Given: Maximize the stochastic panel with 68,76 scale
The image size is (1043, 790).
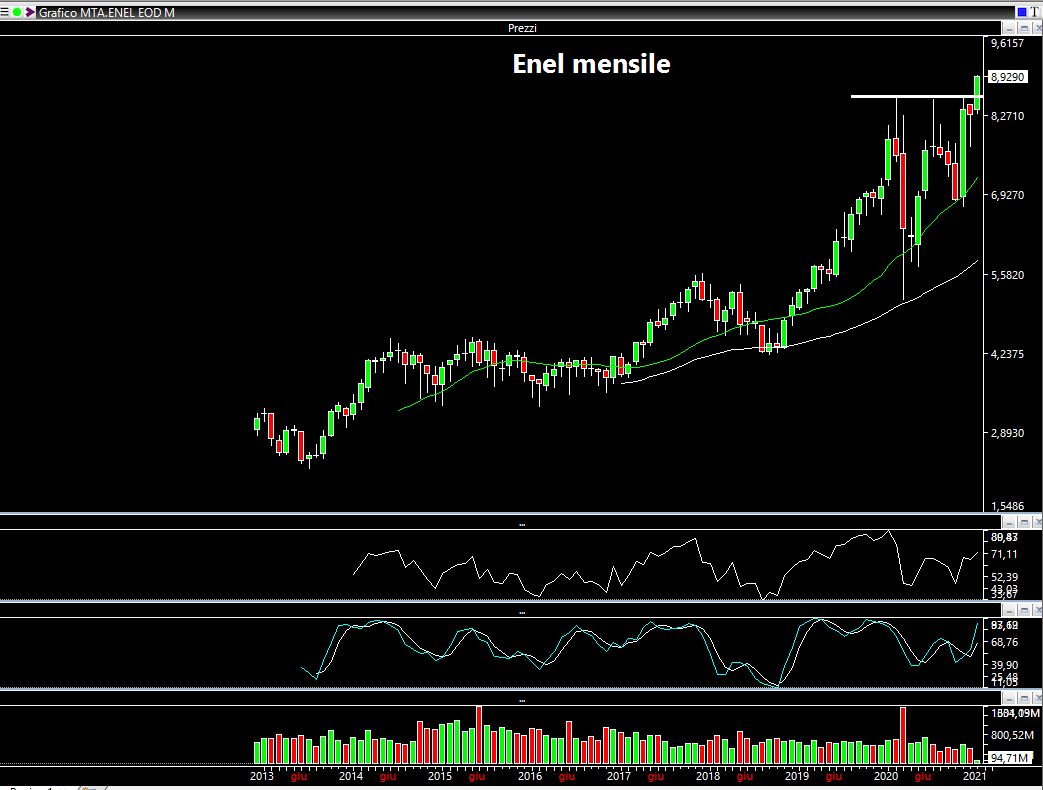Looking at the screenshot, I should (1024, 610).
